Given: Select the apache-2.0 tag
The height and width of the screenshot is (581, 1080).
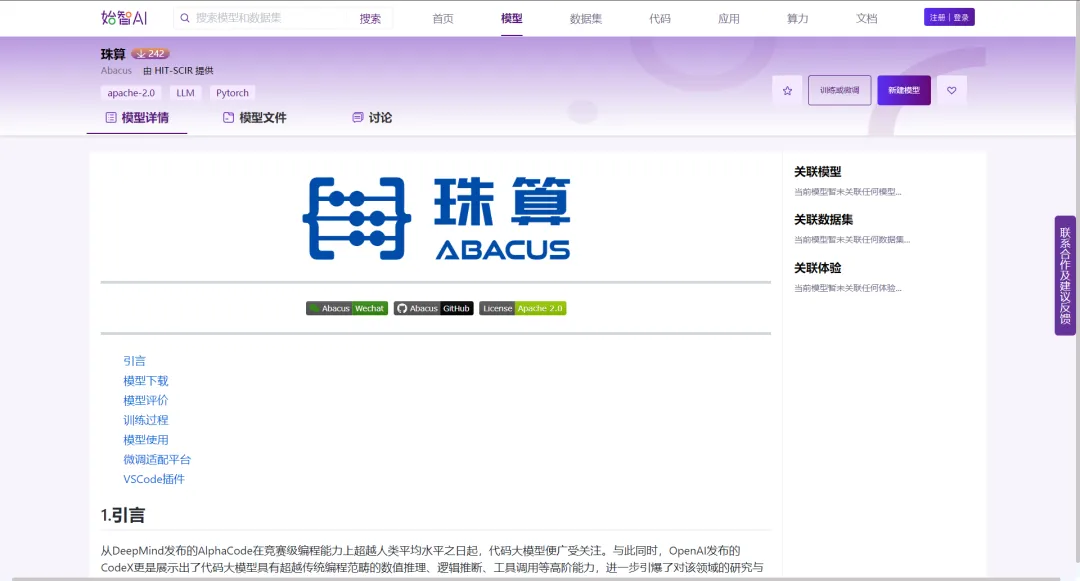Looking at the screenshot, I should [x=131, y=93].
